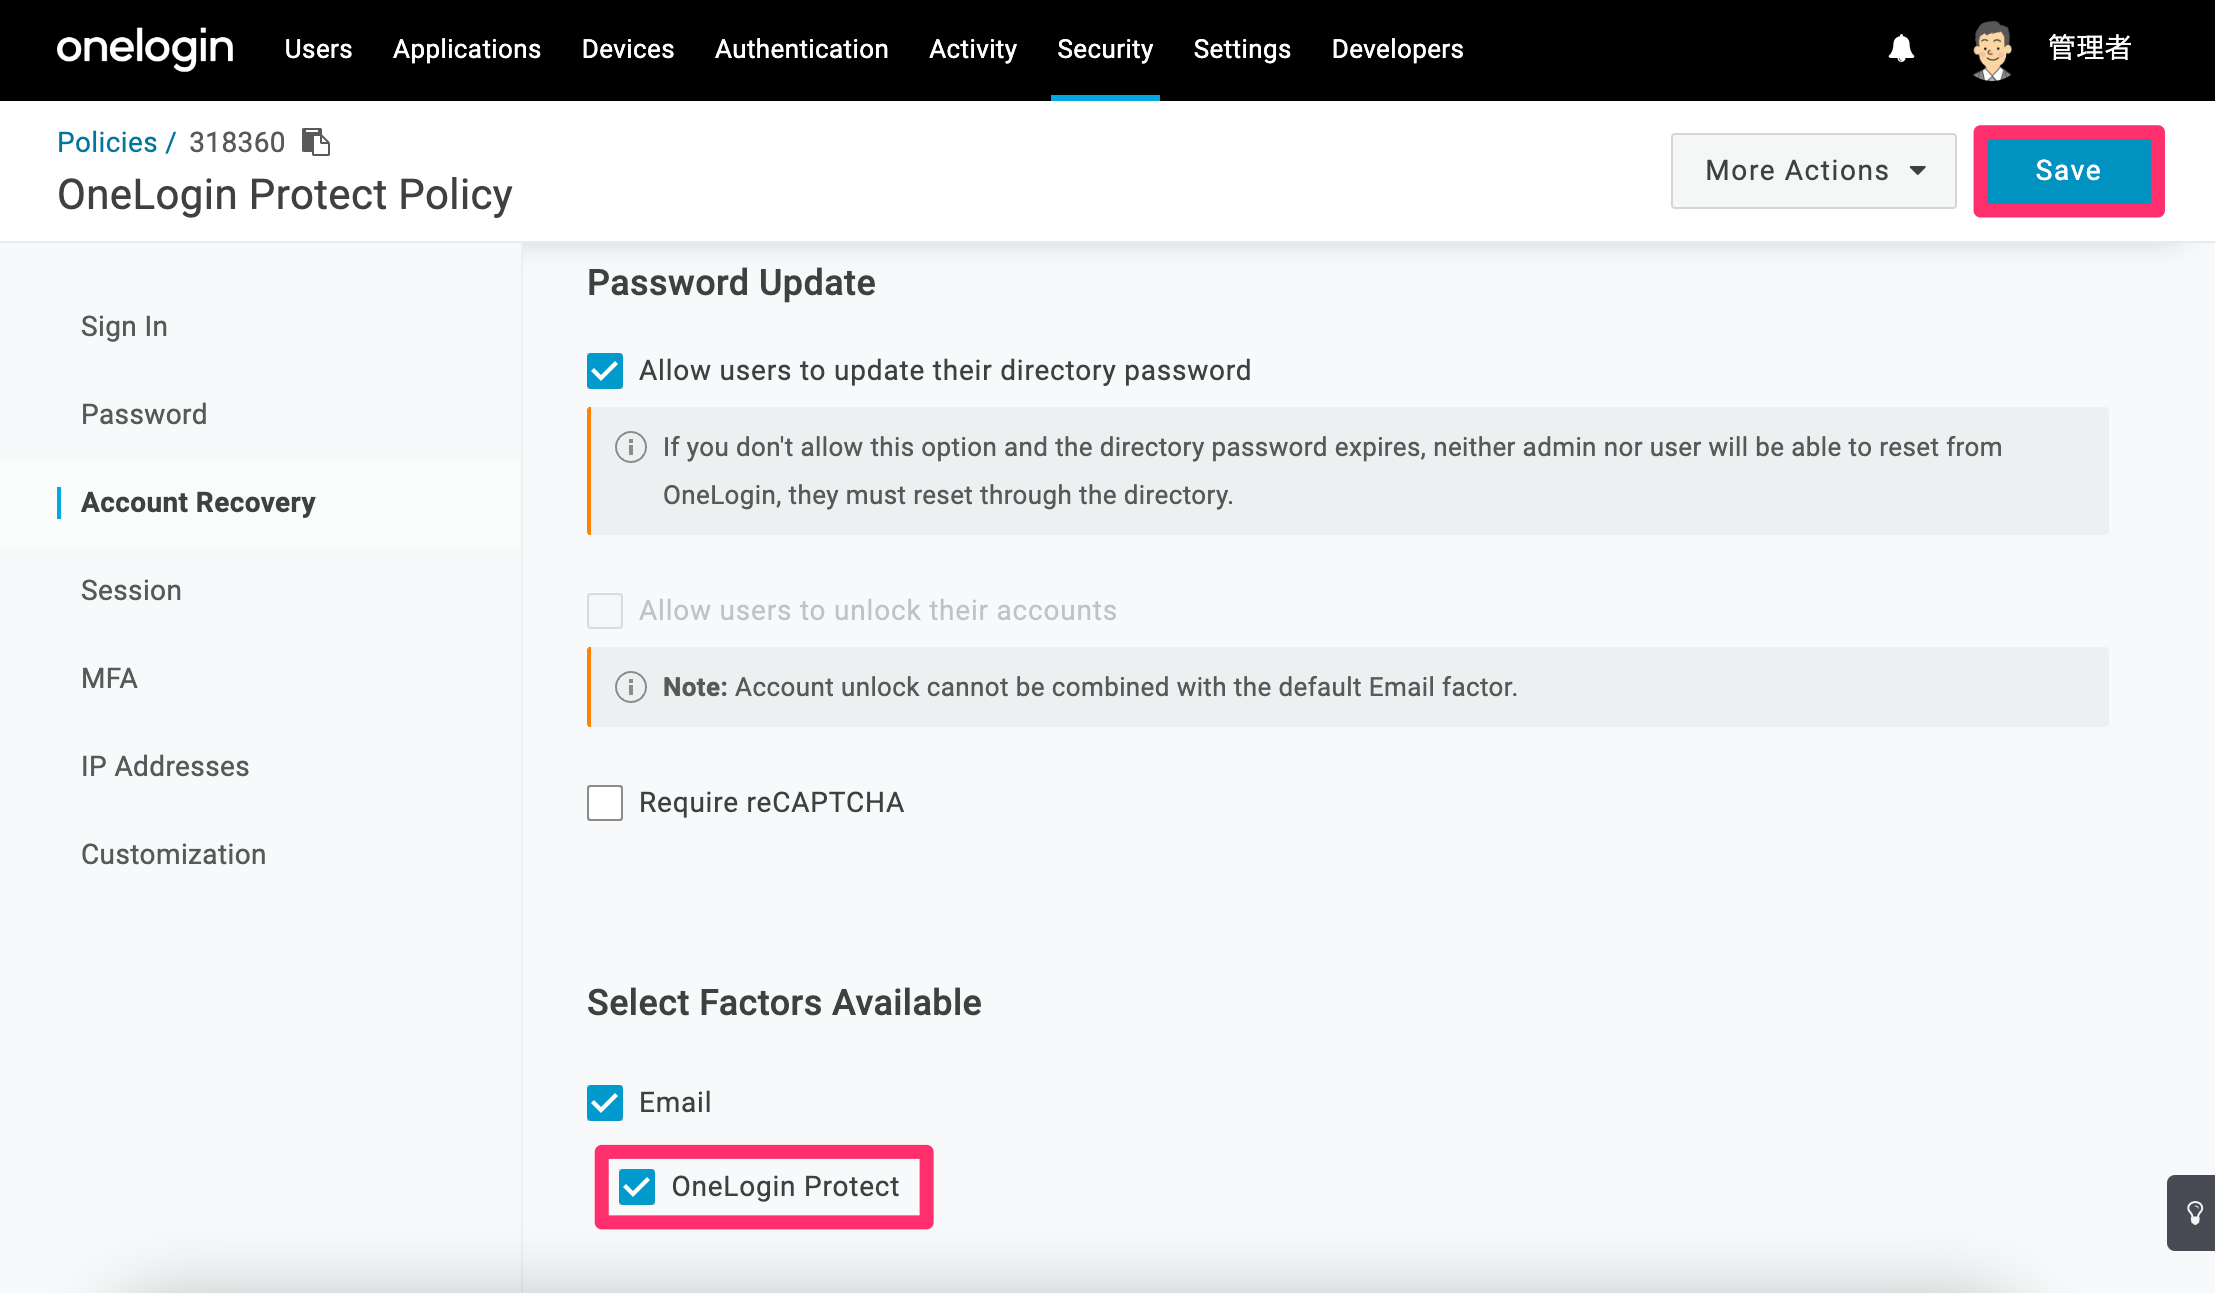The width and height of the screenshot is (2215, 1293).
Task: Open the Developers menu
Action: point(1397,49)
